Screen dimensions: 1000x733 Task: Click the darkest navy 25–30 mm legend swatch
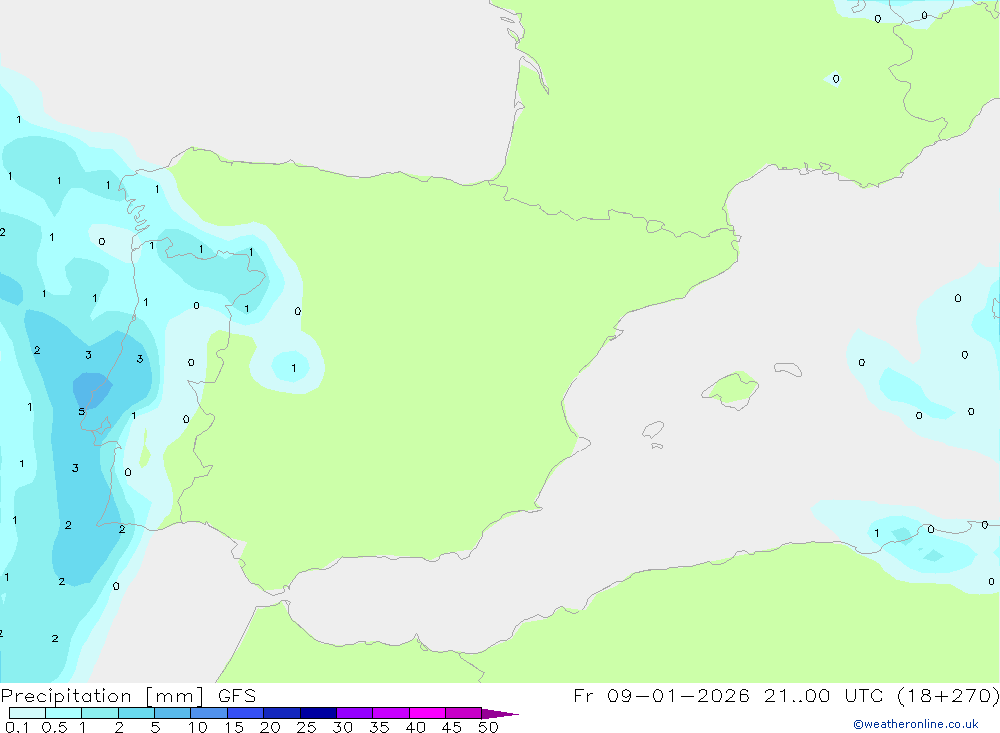point(318,713)
